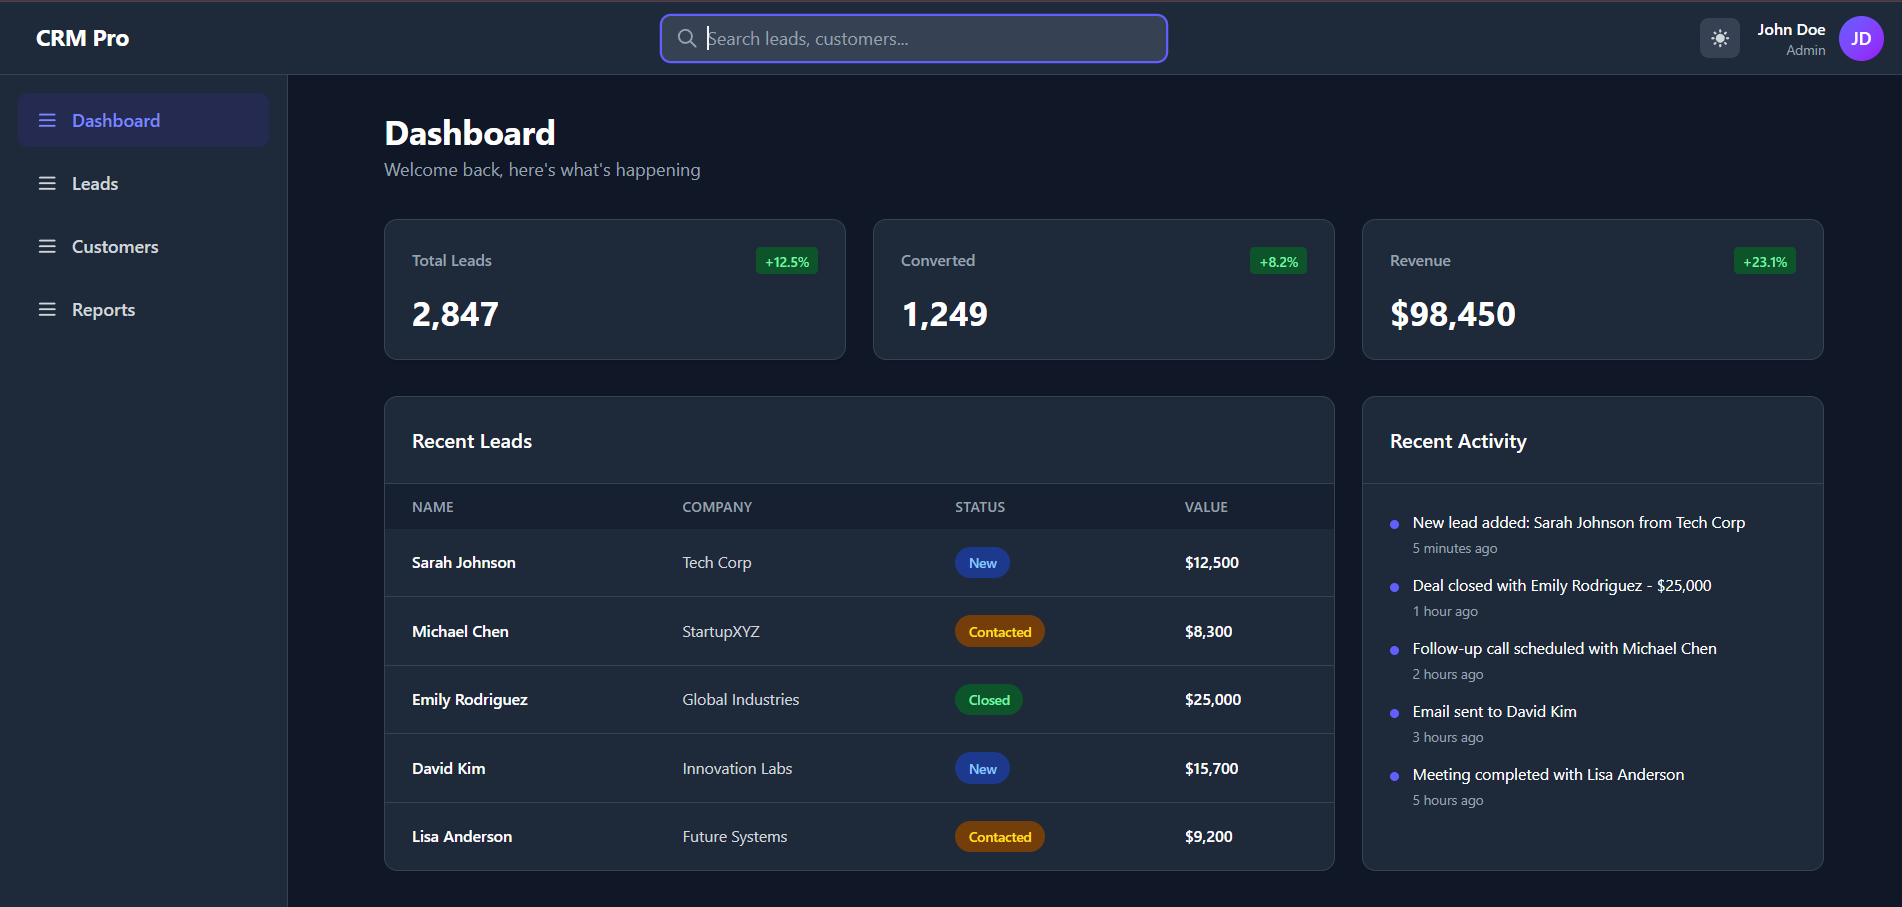Toggle light mode with sun icon

pyautogui.click(x=1719, y=39)
